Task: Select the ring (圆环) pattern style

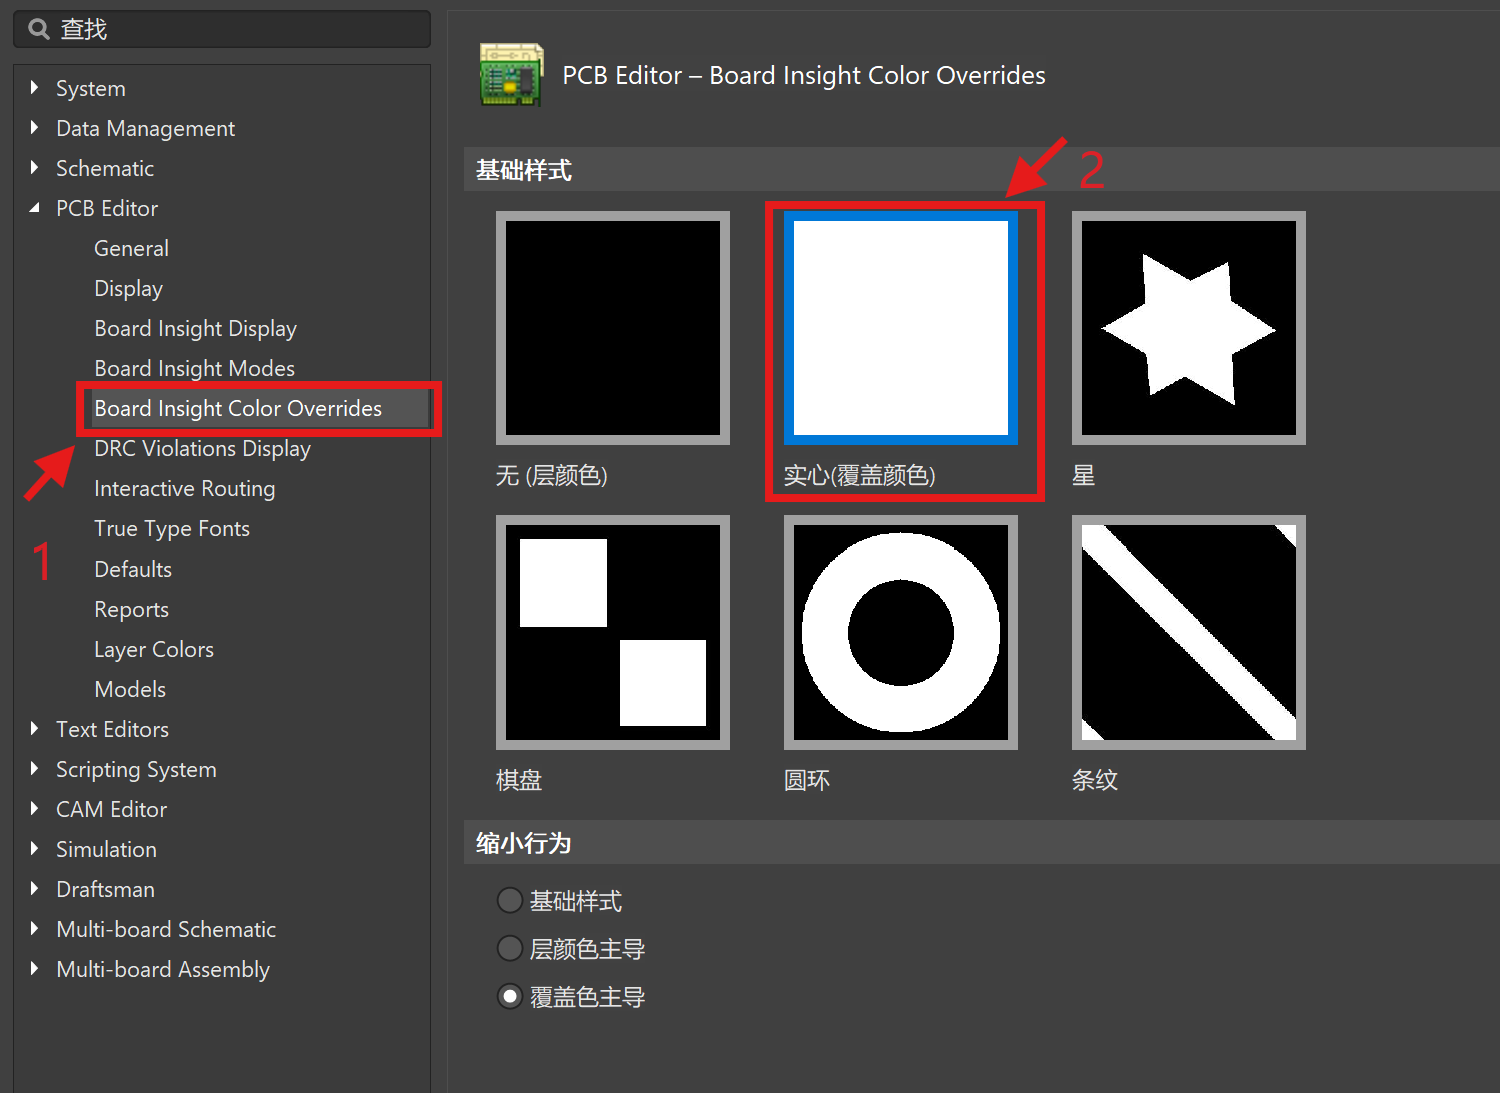Action: (x=900, y=632)
